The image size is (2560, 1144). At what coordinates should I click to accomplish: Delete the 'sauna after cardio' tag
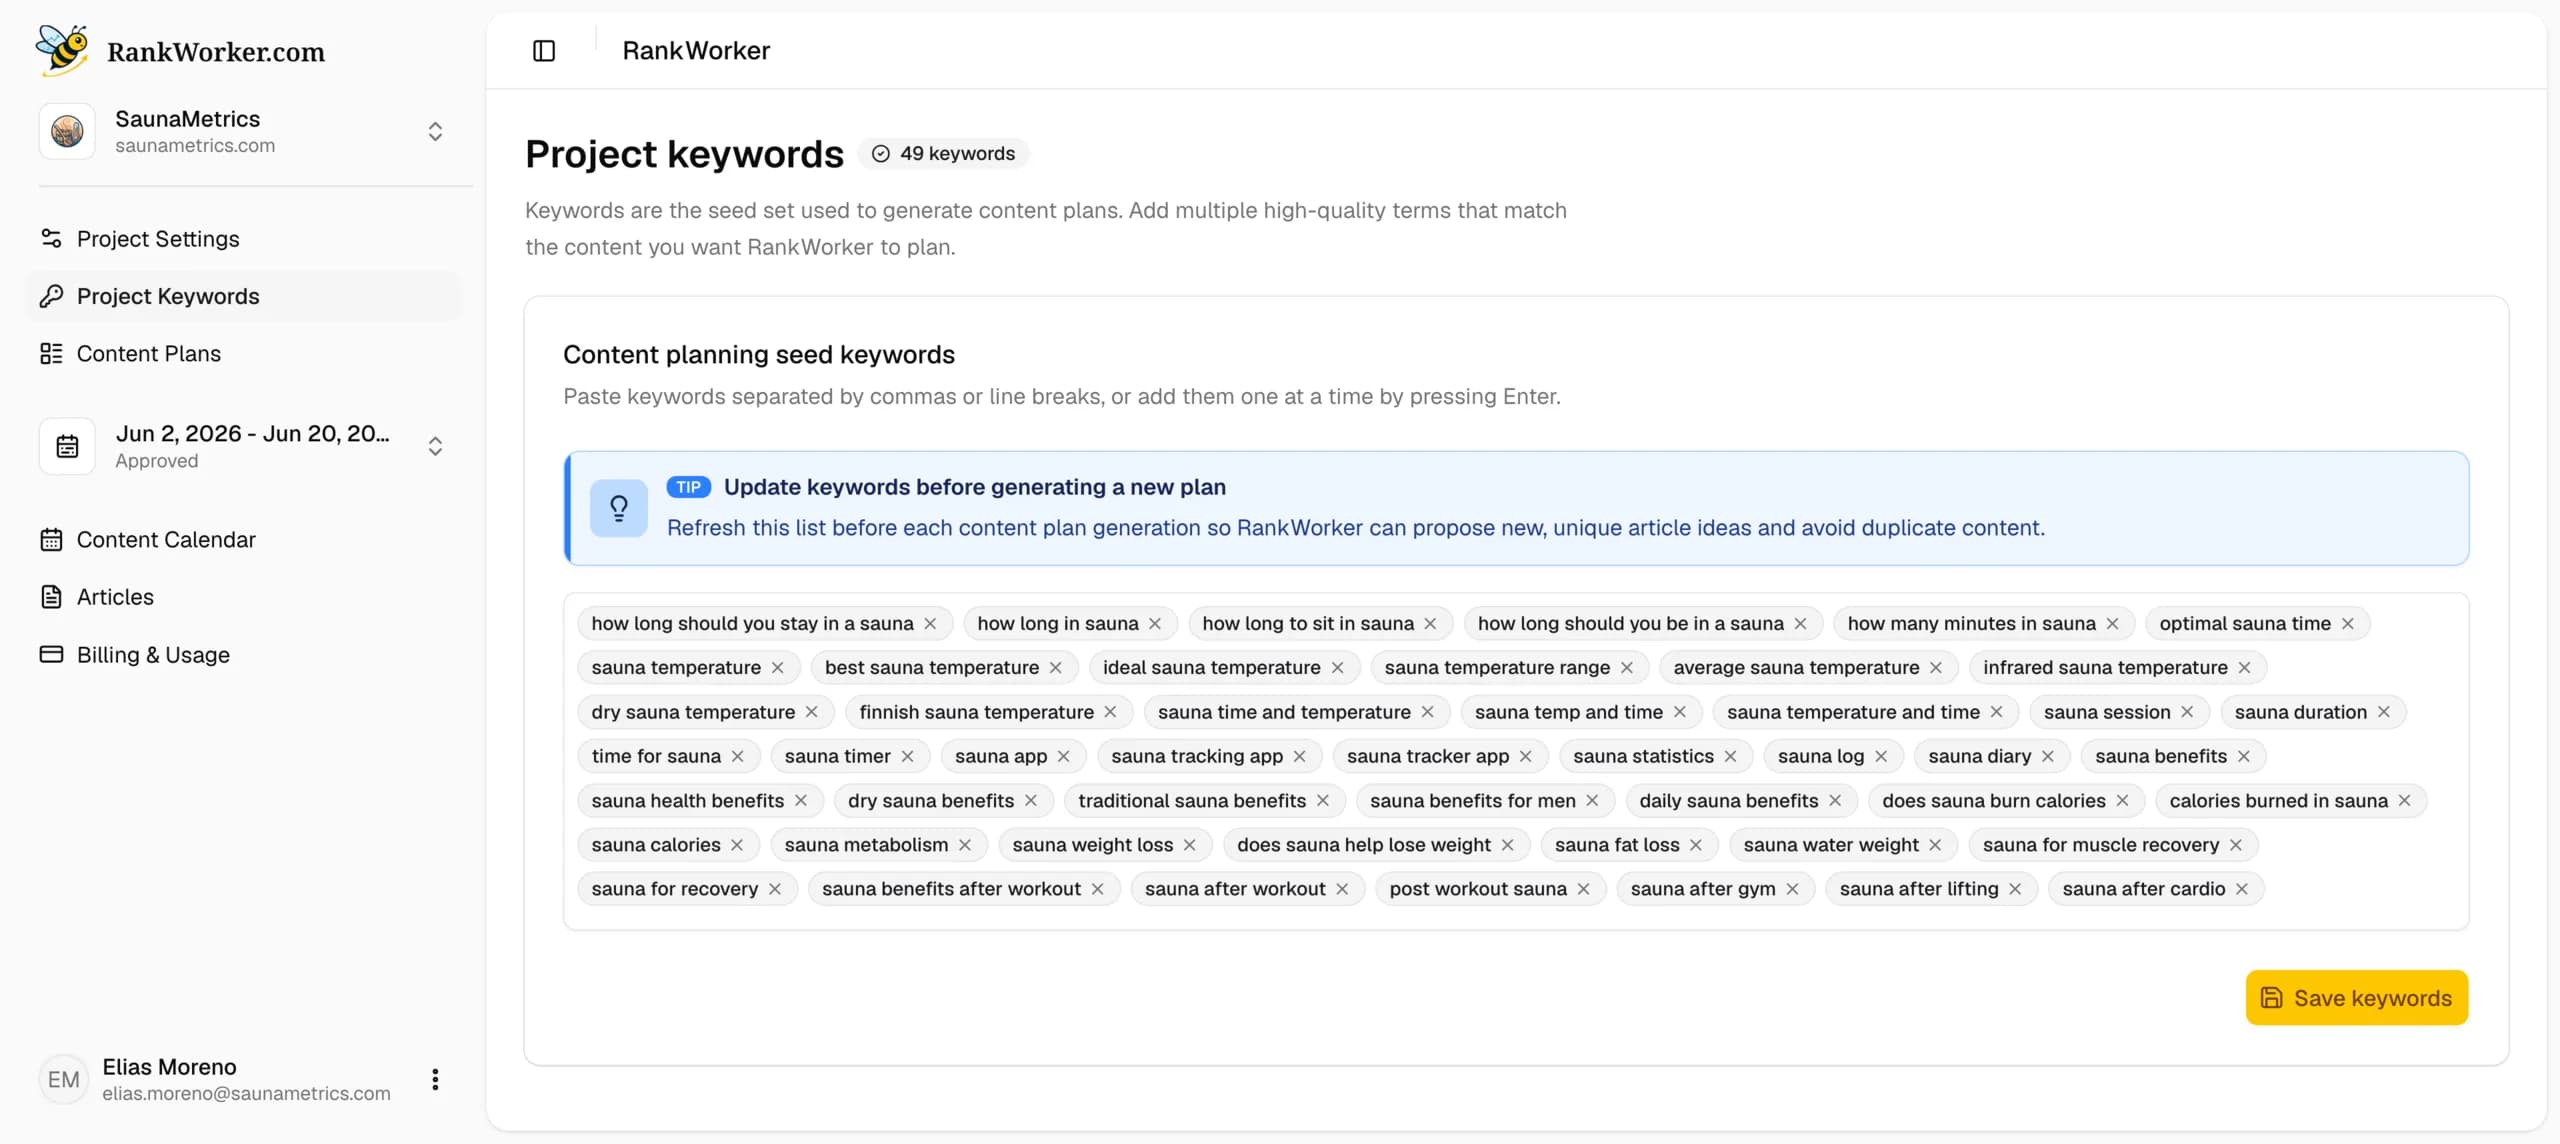click(x=2241, y=889)
